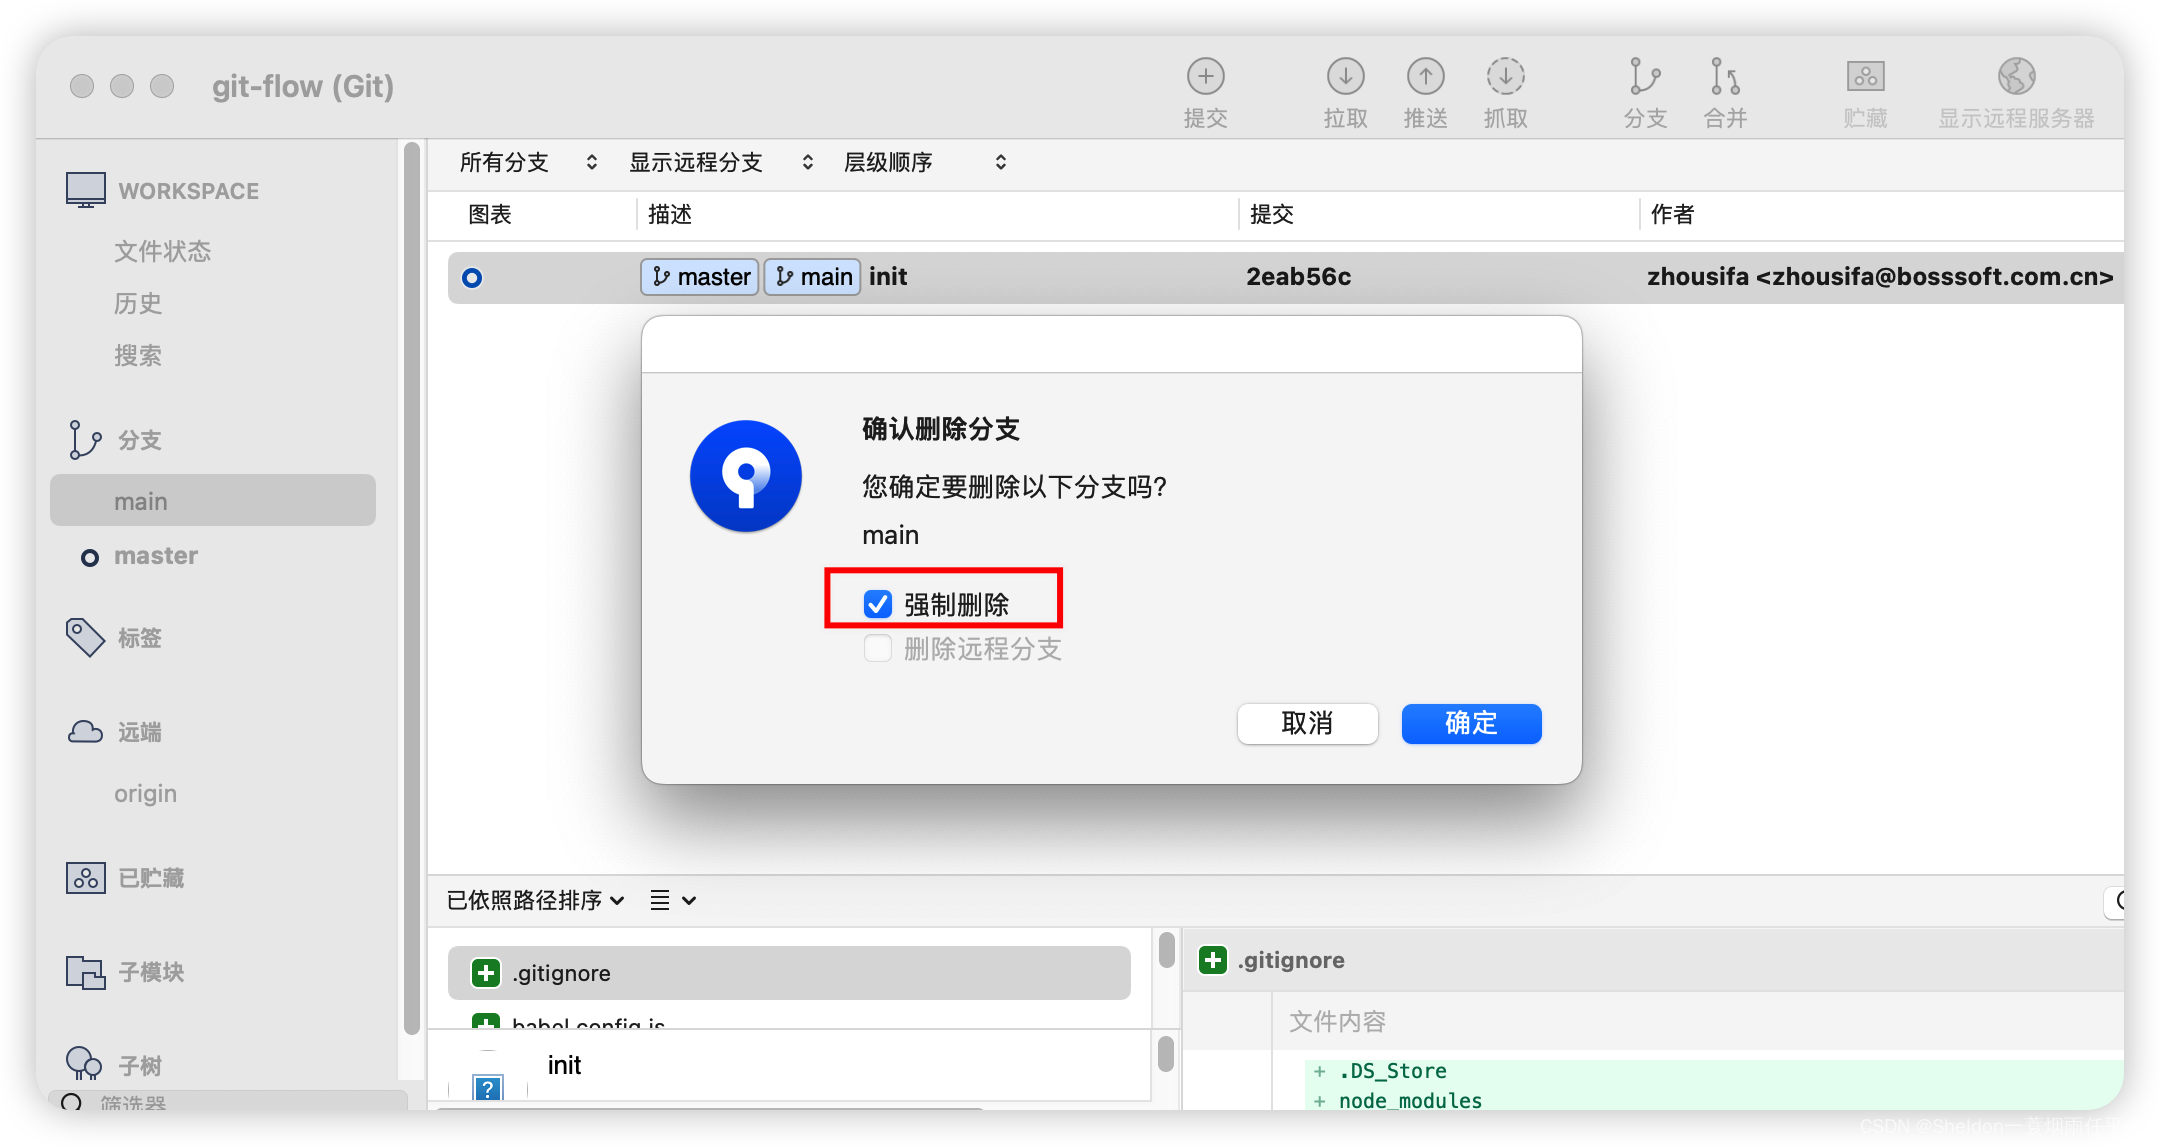Click the Push (推送) toolbar icon
This screenshot has height=1146, width=2160.
click(1425, 77)
